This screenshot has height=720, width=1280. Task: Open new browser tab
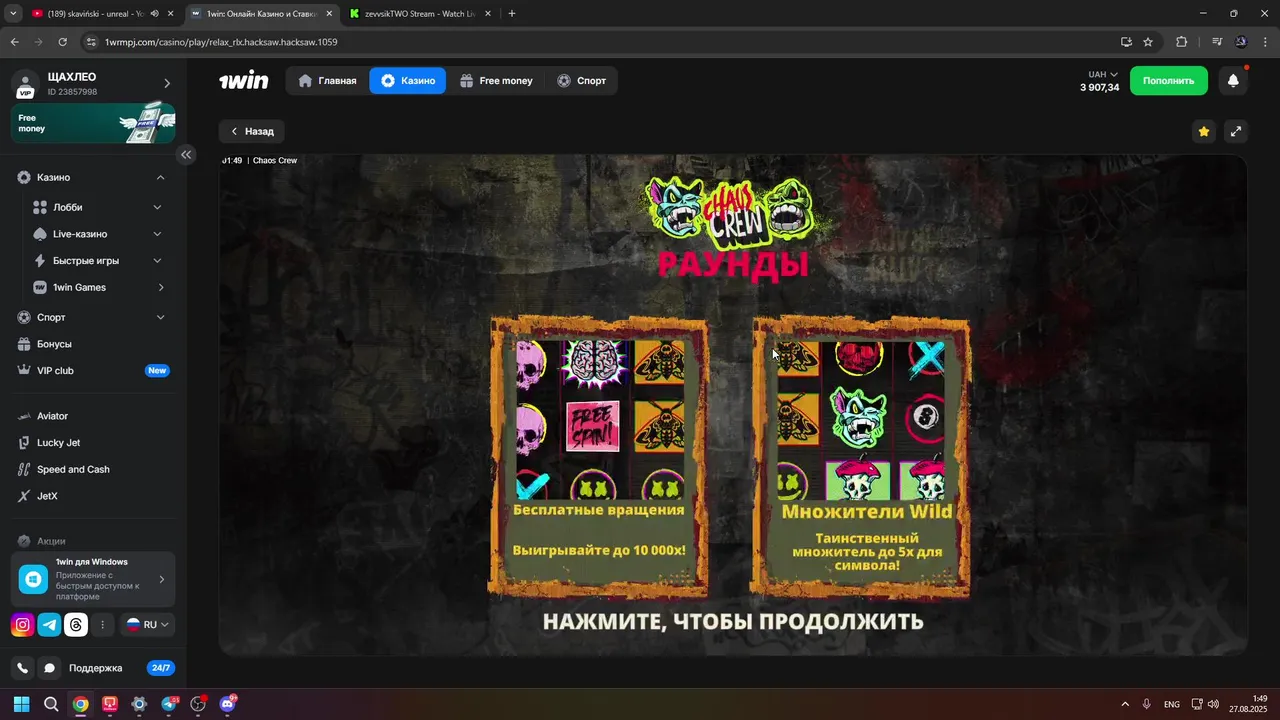[x=512, y=14]
